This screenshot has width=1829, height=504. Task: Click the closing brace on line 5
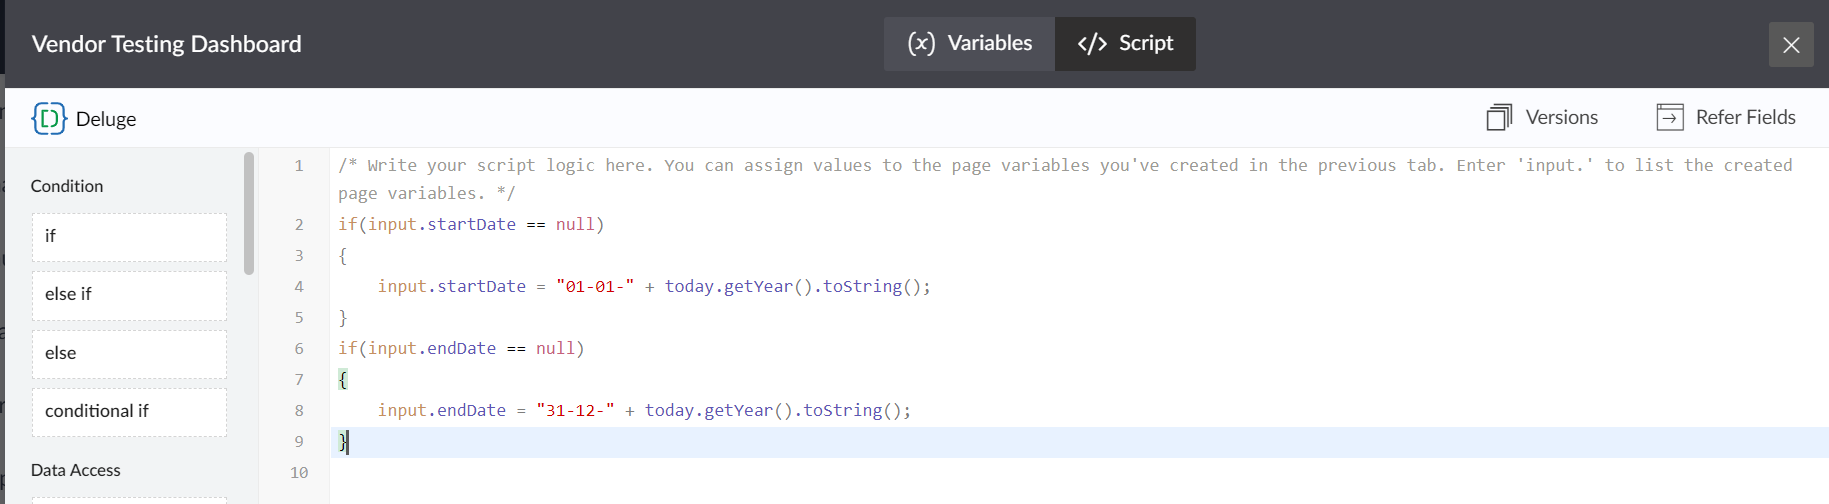click(x=343, y=317)
